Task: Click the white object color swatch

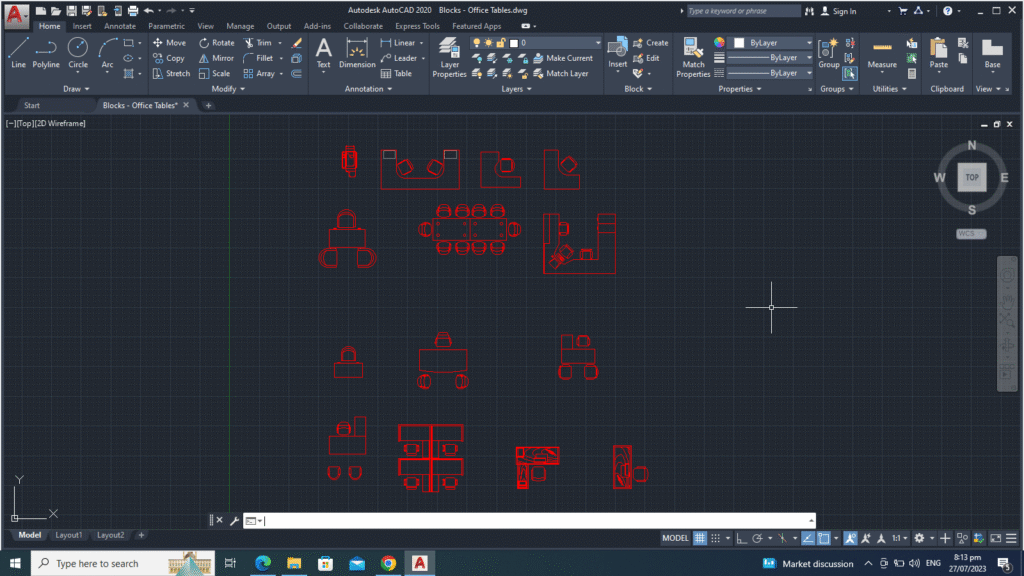Action: pos(739,42)
